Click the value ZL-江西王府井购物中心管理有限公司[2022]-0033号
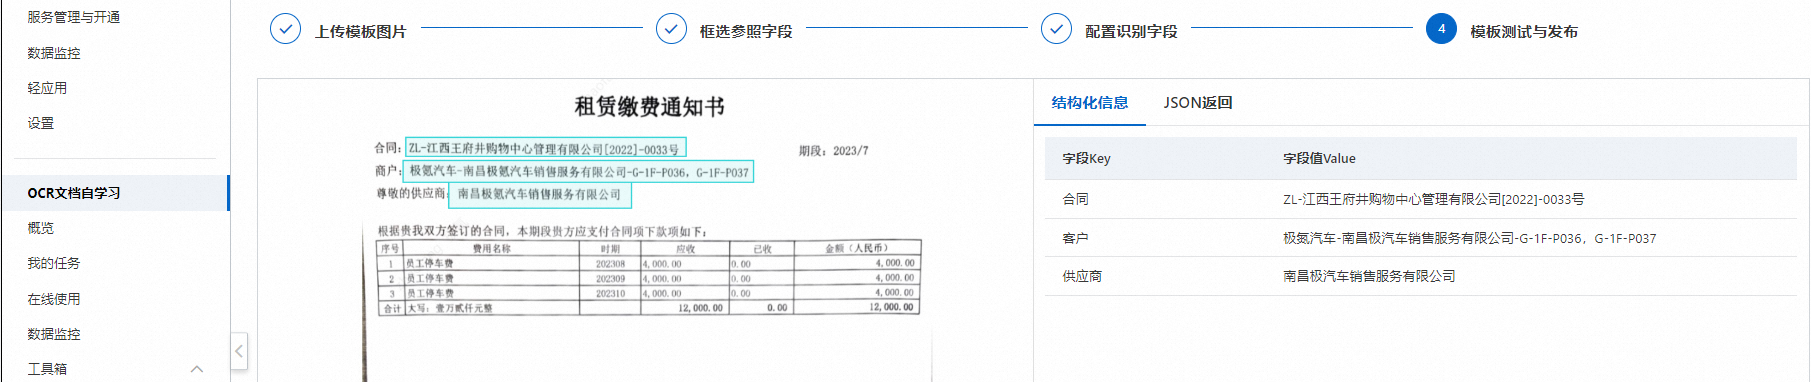The height and width of the screenshot is (382, 1811). tap(1433, 199)
